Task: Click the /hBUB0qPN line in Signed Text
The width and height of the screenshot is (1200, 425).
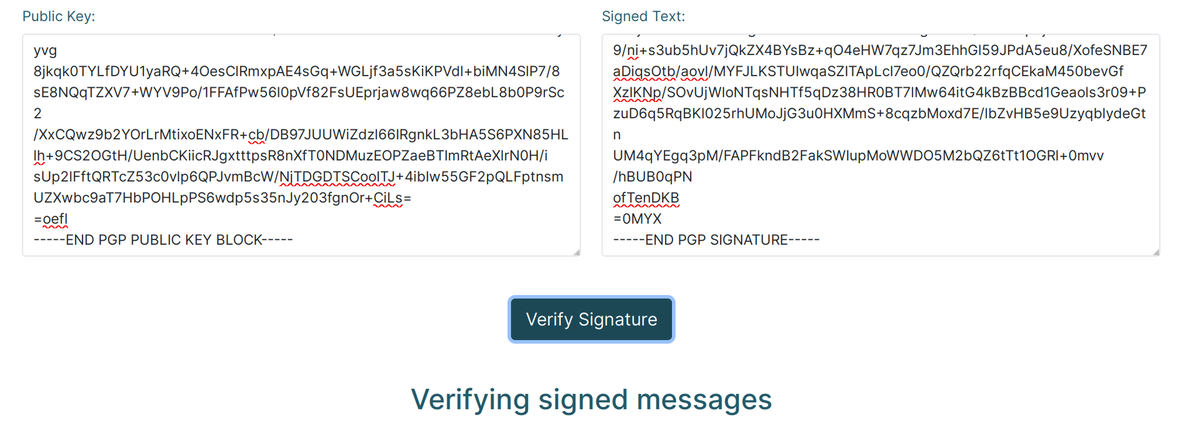Action: (653, 177)
